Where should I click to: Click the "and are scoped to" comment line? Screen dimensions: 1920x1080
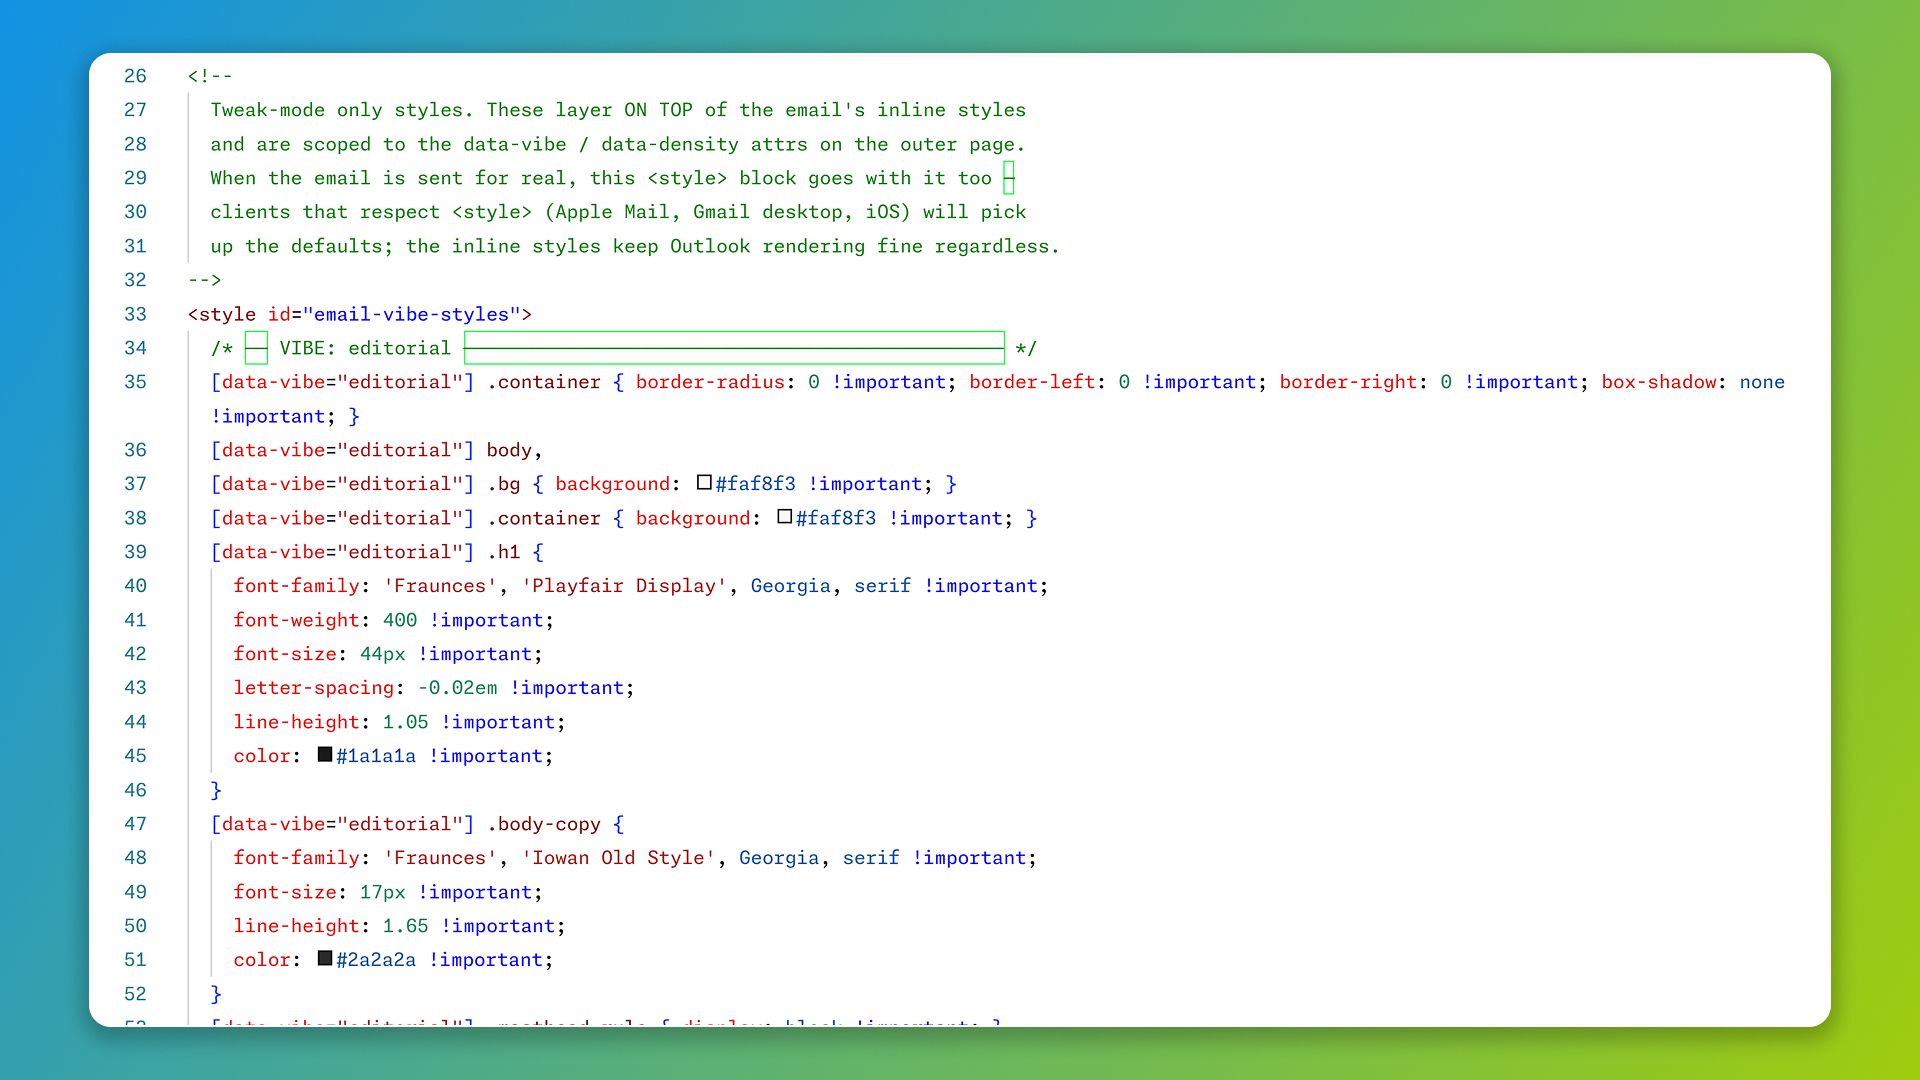pyautogui.click(x=618, y=144)
